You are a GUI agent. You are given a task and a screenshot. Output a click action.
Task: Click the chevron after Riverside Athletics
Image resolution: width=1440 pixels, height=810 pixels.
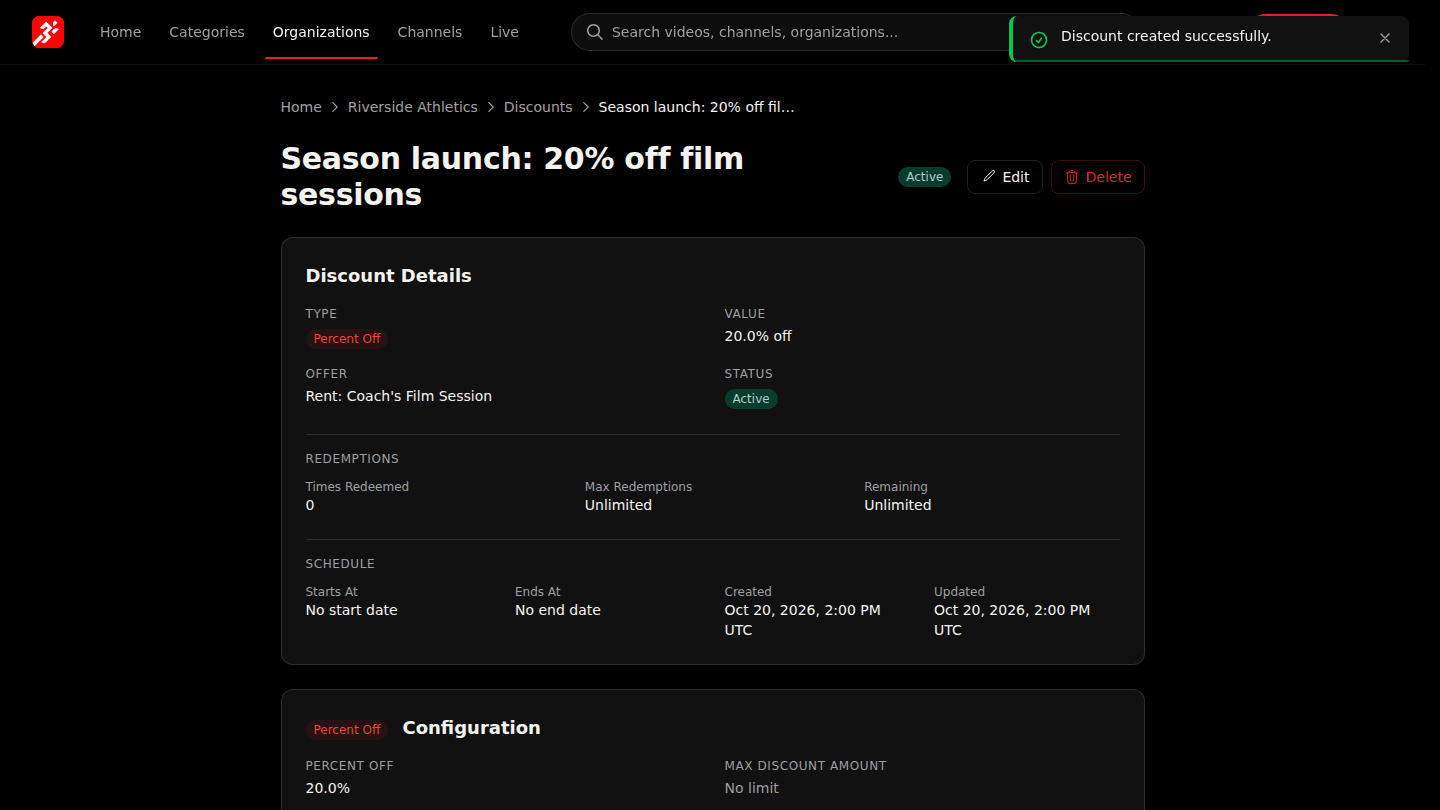(x=491, y=107)
